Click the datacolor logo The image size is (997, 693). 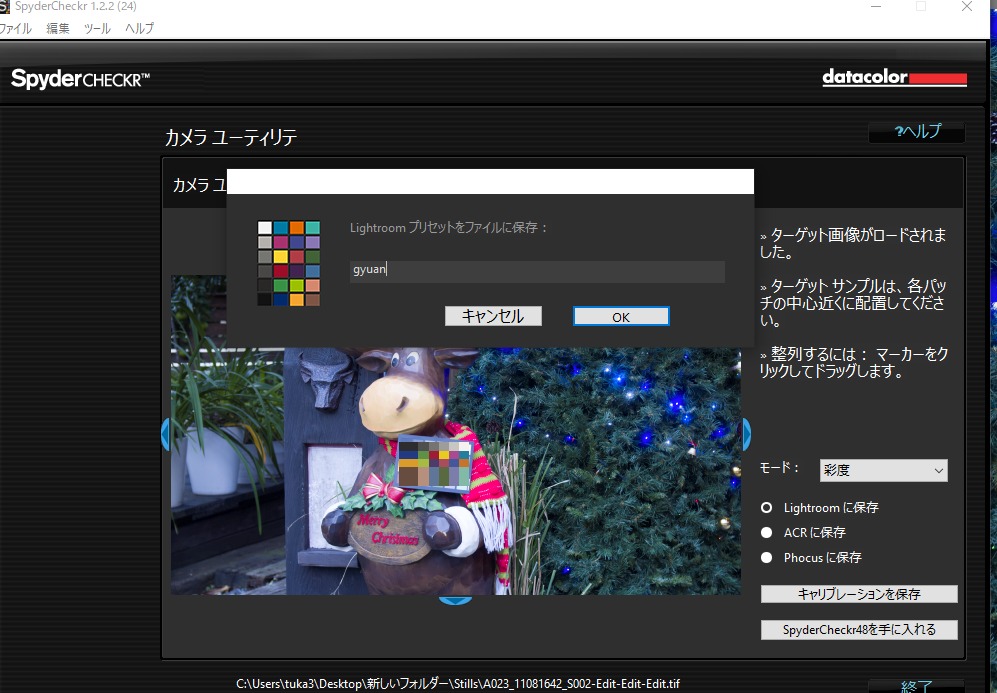[x=894, y=78]
